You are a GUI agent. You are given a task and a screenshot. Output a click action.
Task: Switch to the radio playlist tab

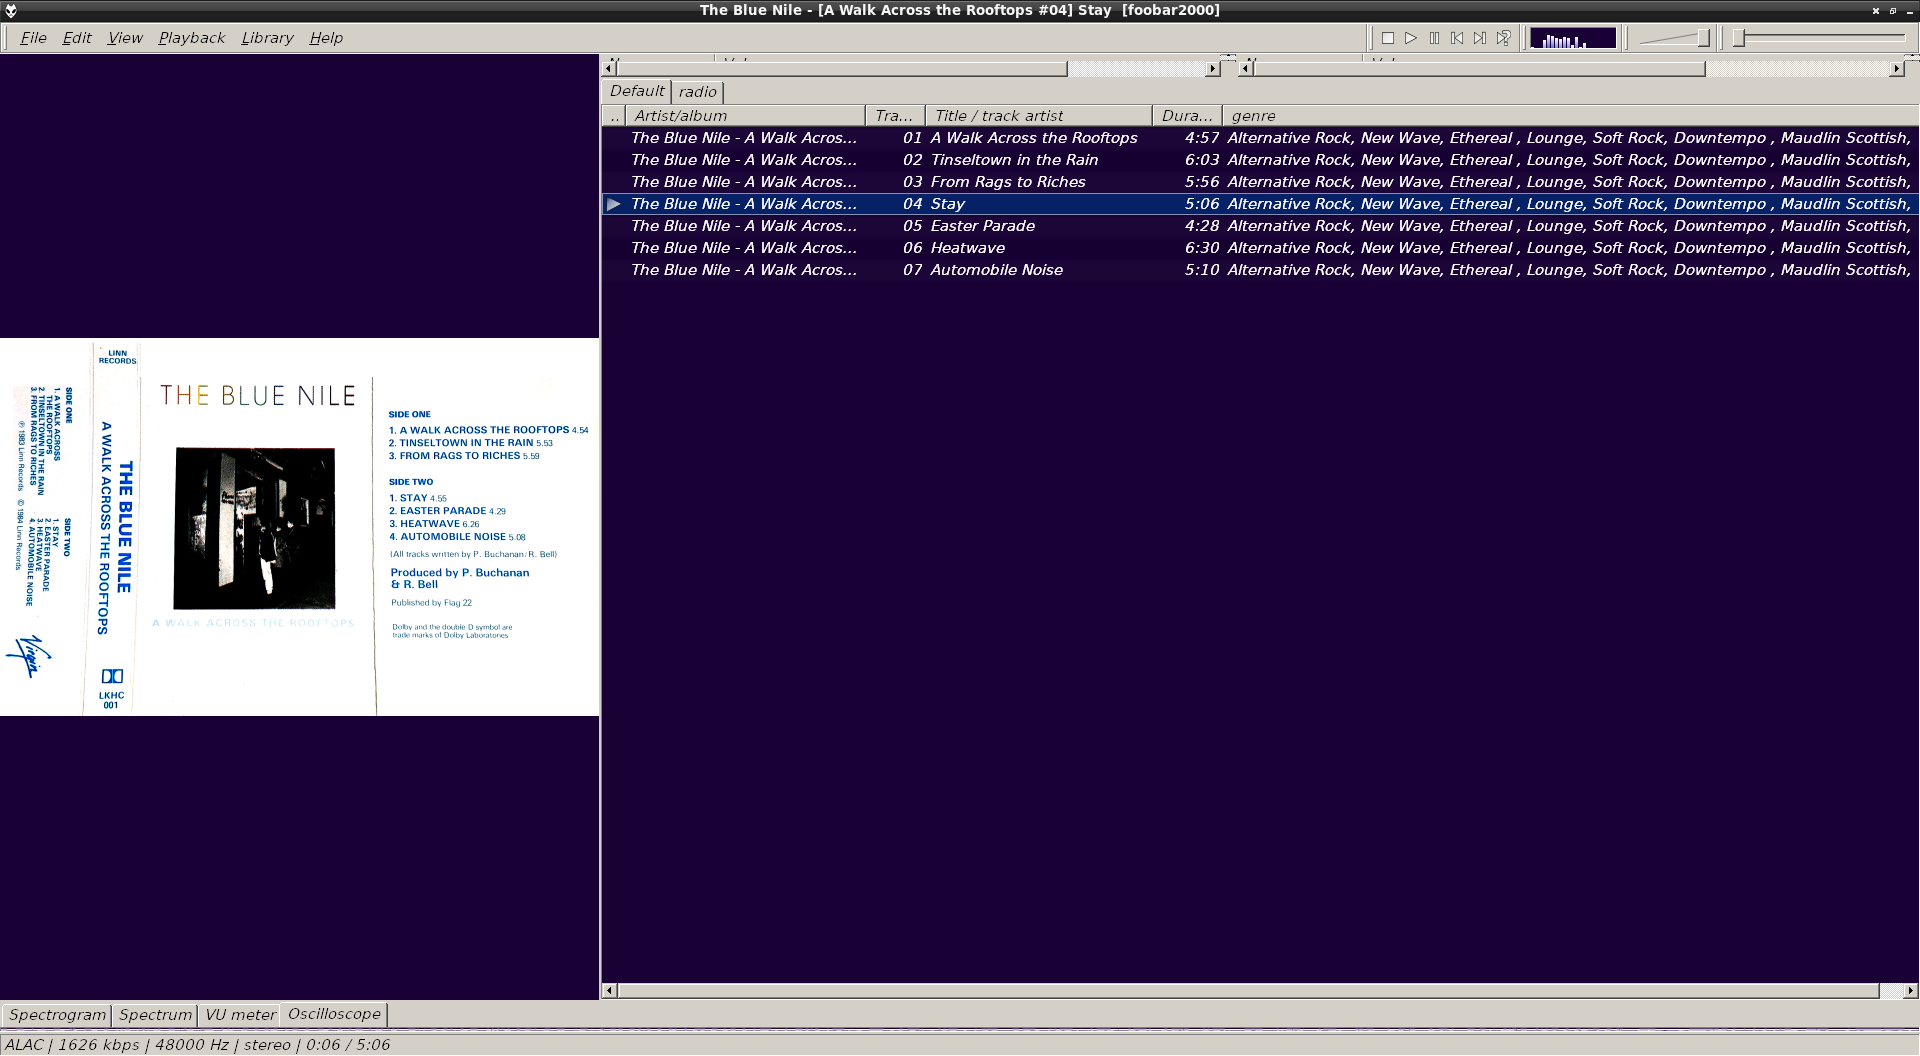(x=698, y=92)
